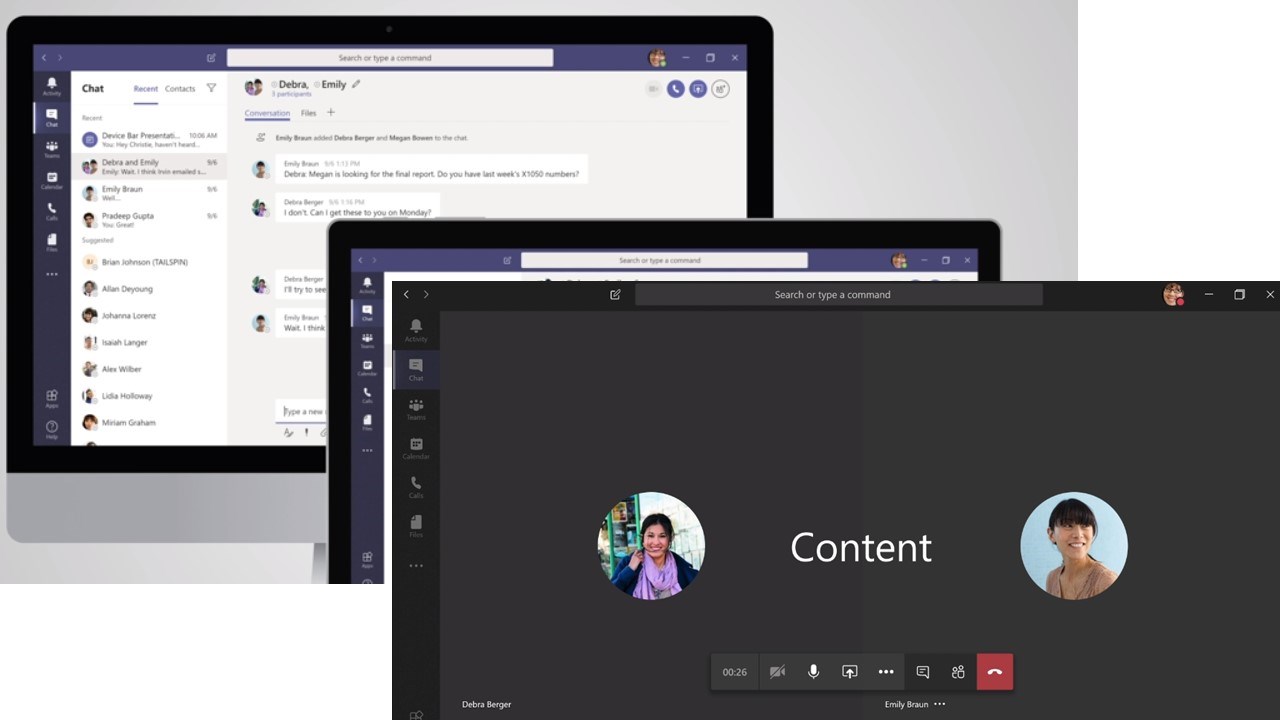The image size is (1280, 720).
Task: Open Files in the dark call window sidebar
Action: tap(416, 526)
